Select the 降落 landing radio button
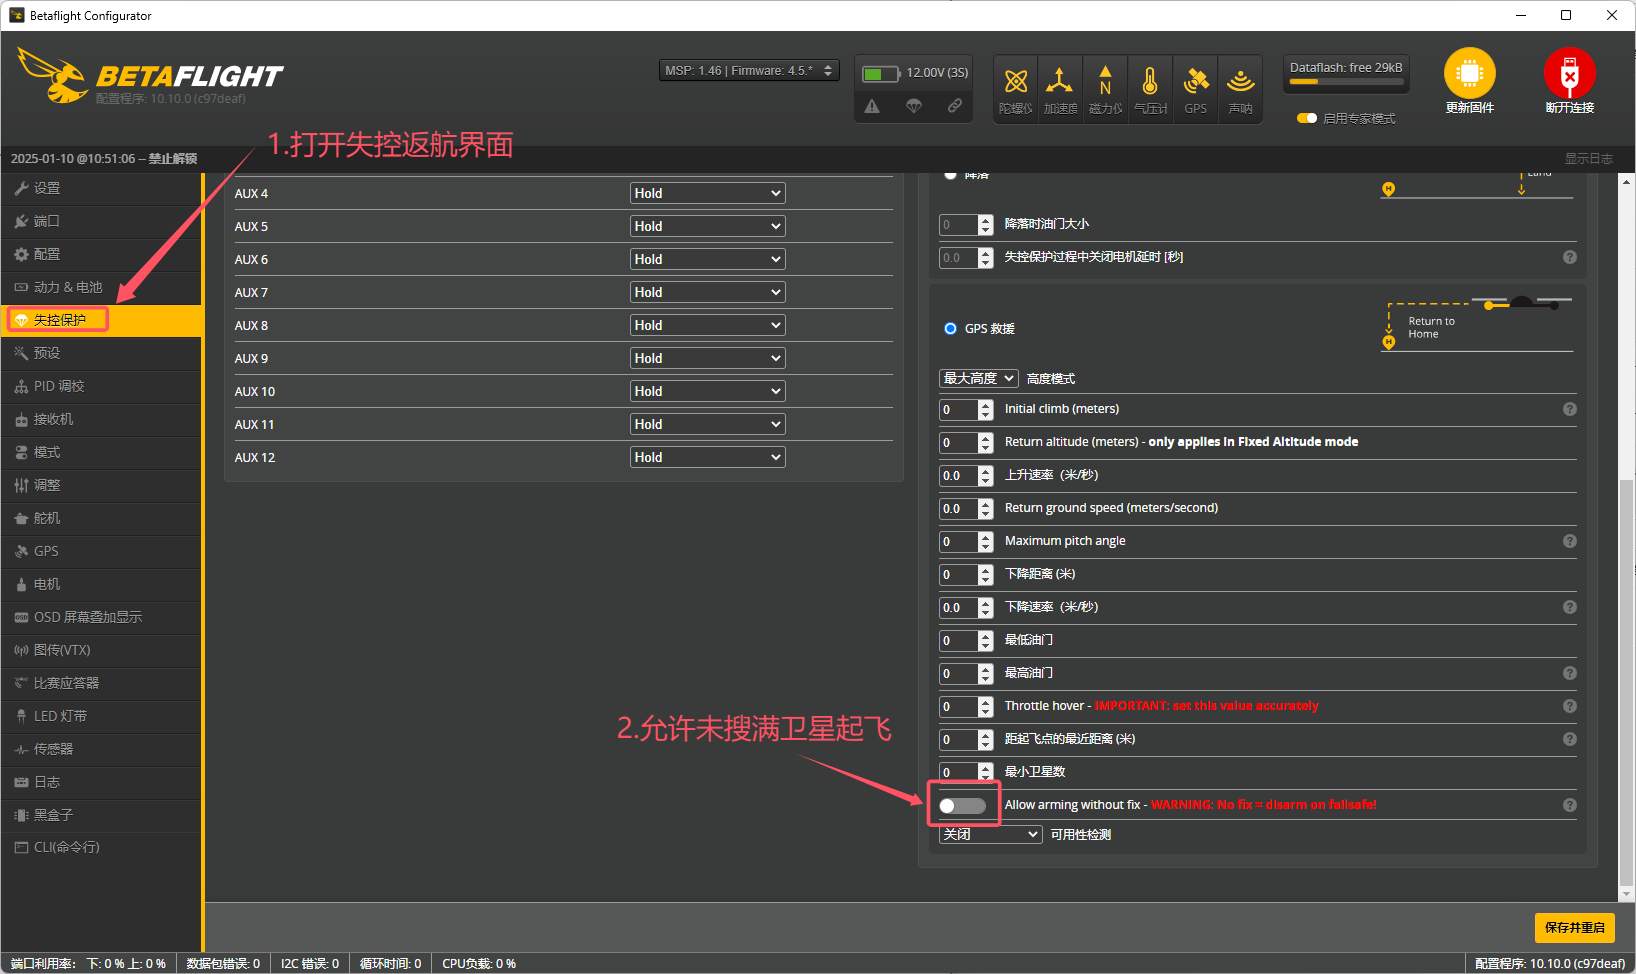The height and width of the screenshot is (974, 1636). point(950,175)
